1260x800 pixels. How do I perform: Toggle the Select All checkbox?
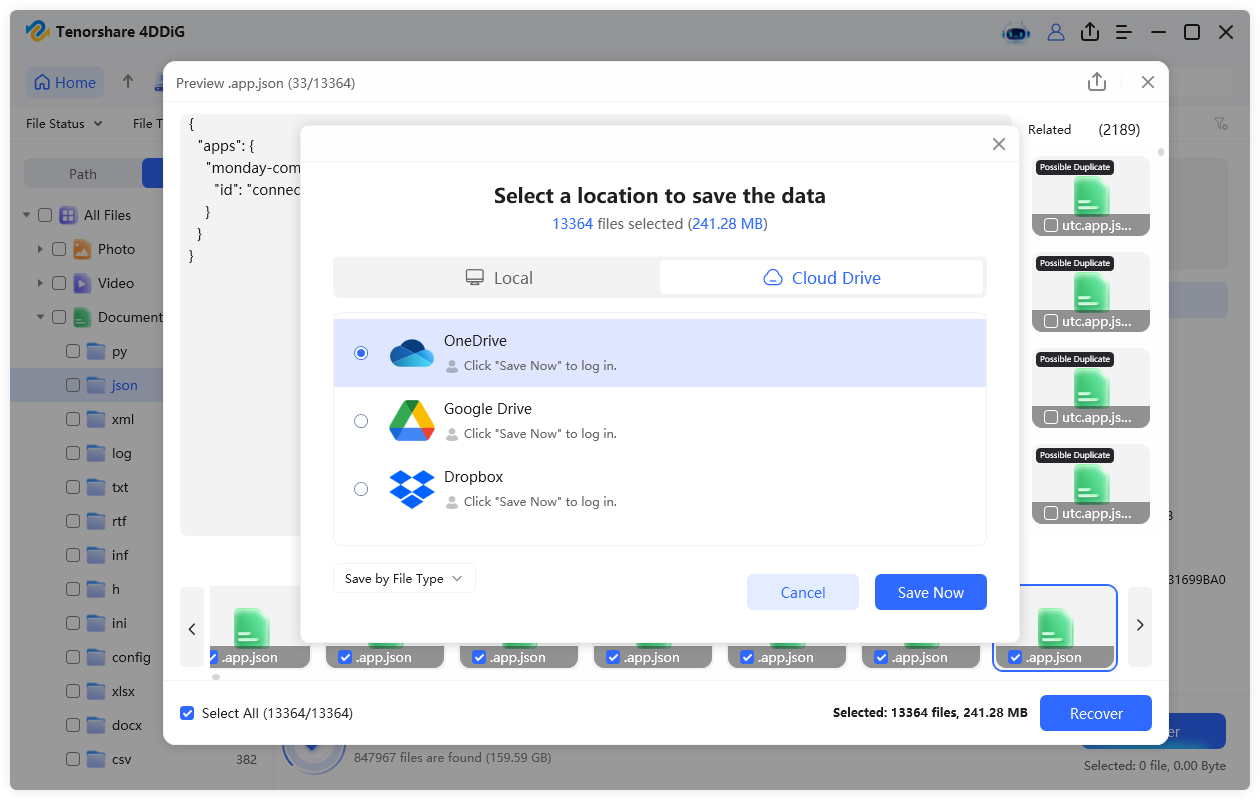click(x=187, y=713)
